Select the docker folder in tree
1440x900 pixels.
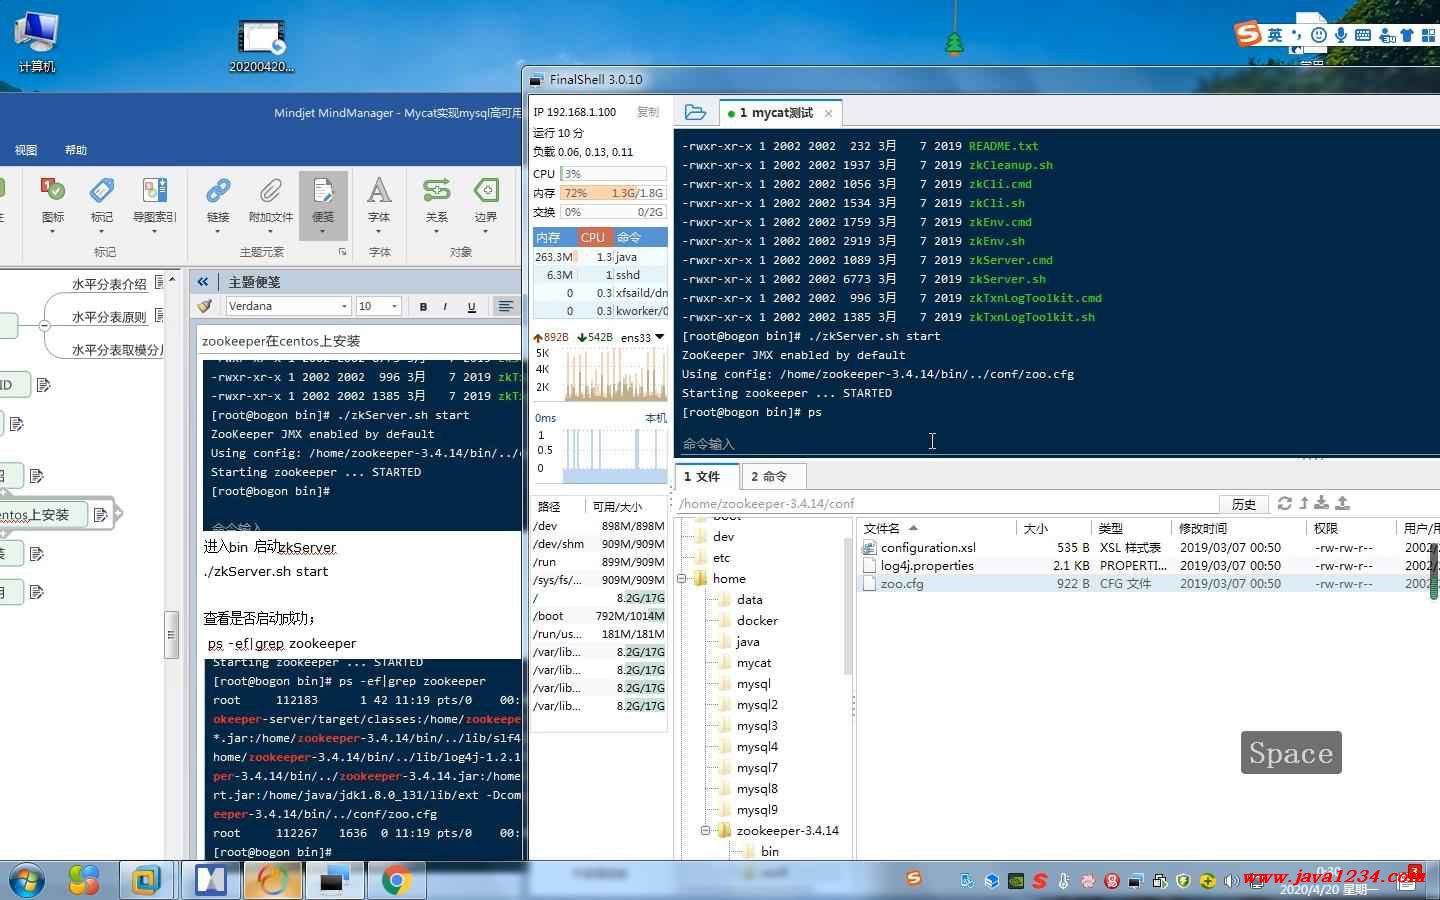757,621
